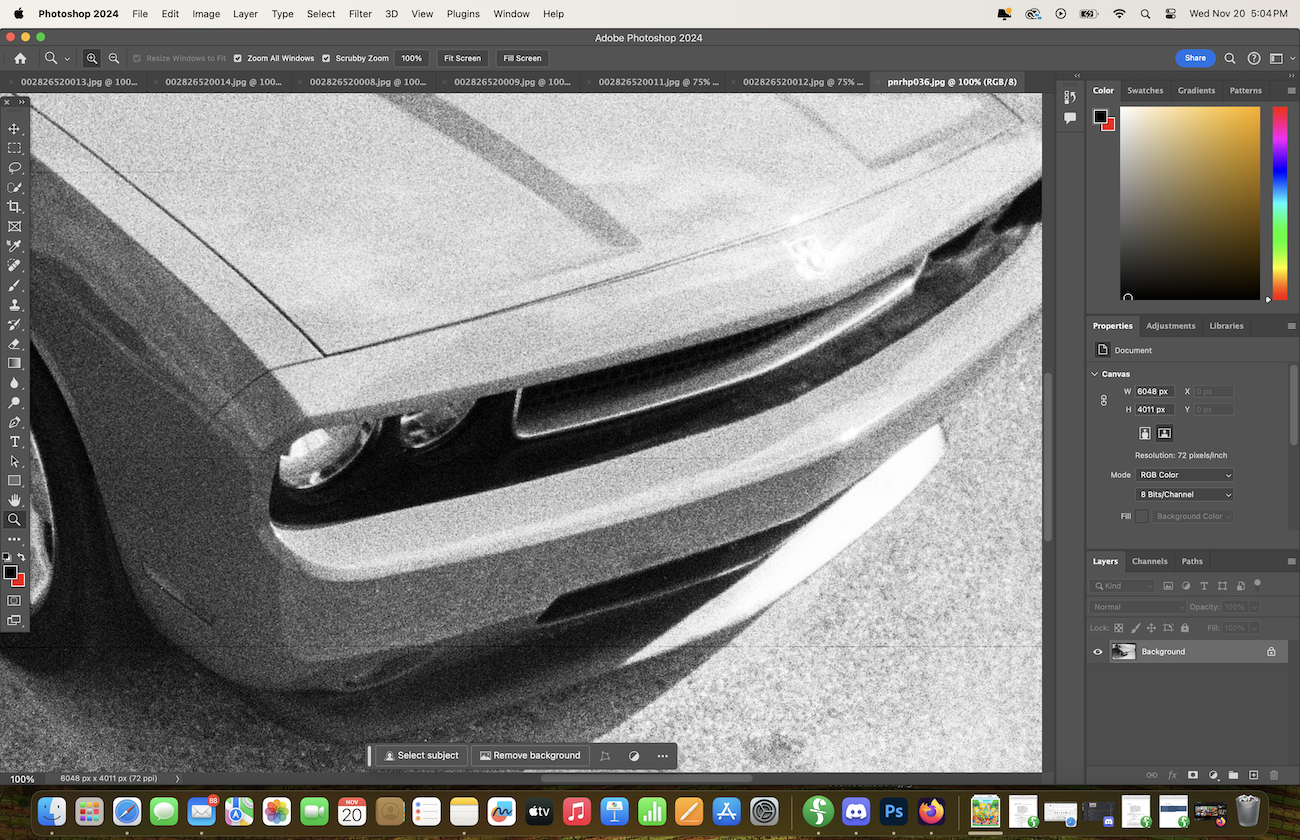The width and height of the screenshot is (1300, 840).
Task: Click the Home icon in options bar
Action: pos(20,58)
